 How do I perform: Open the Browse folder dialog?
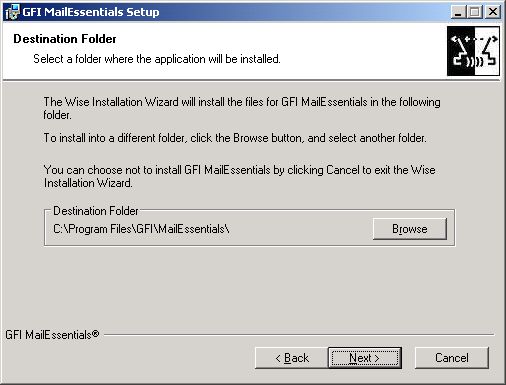pos(410,229)
